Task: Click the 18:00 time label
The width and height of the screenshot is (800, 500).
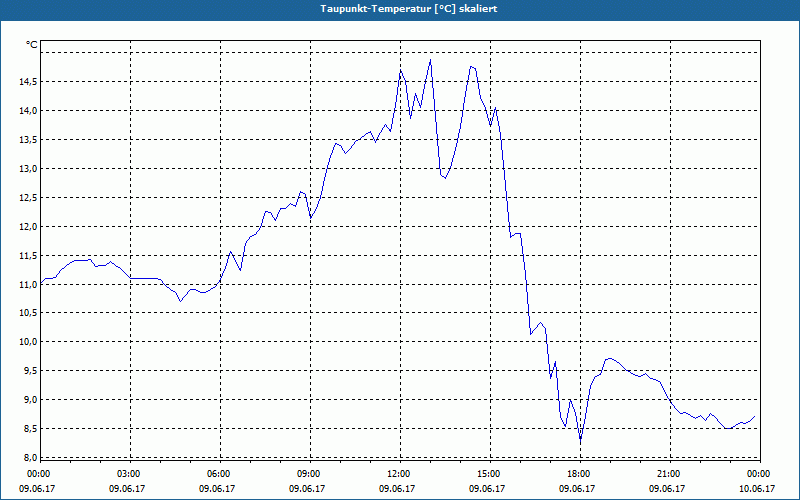Action: pos(580,474)
